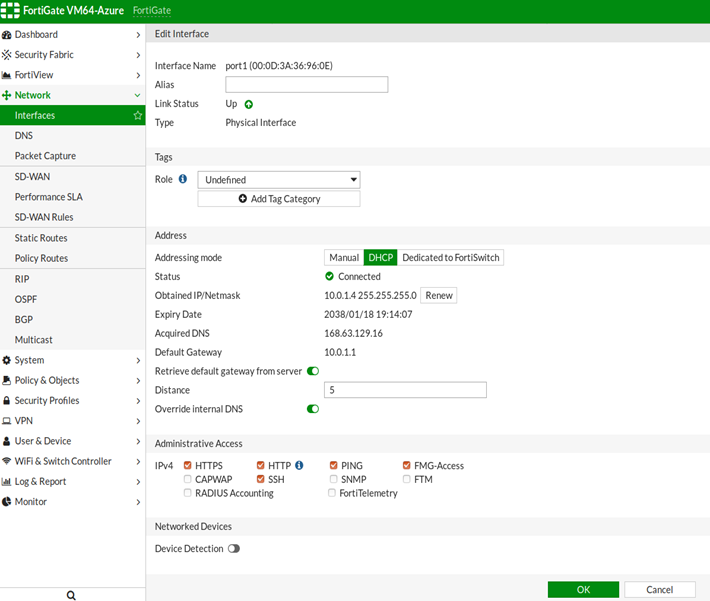Image resolution: width=710 pixels, height=601 pixels.
Task: Click the Role info icon
Action: coord(183,179)
